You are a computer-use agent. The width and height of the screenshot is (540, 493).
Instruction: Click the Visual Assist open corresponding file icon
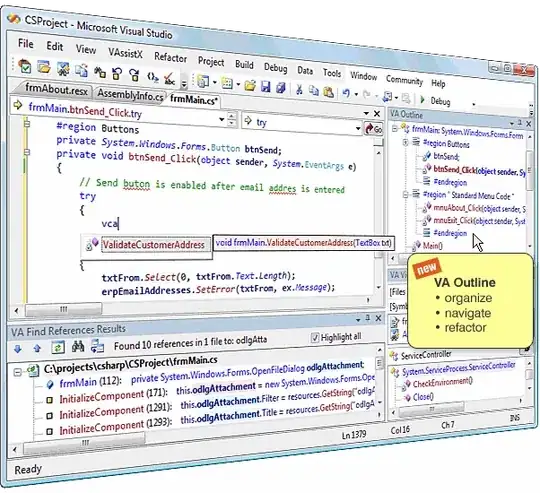pyautogui.click(x=82, y=70)
